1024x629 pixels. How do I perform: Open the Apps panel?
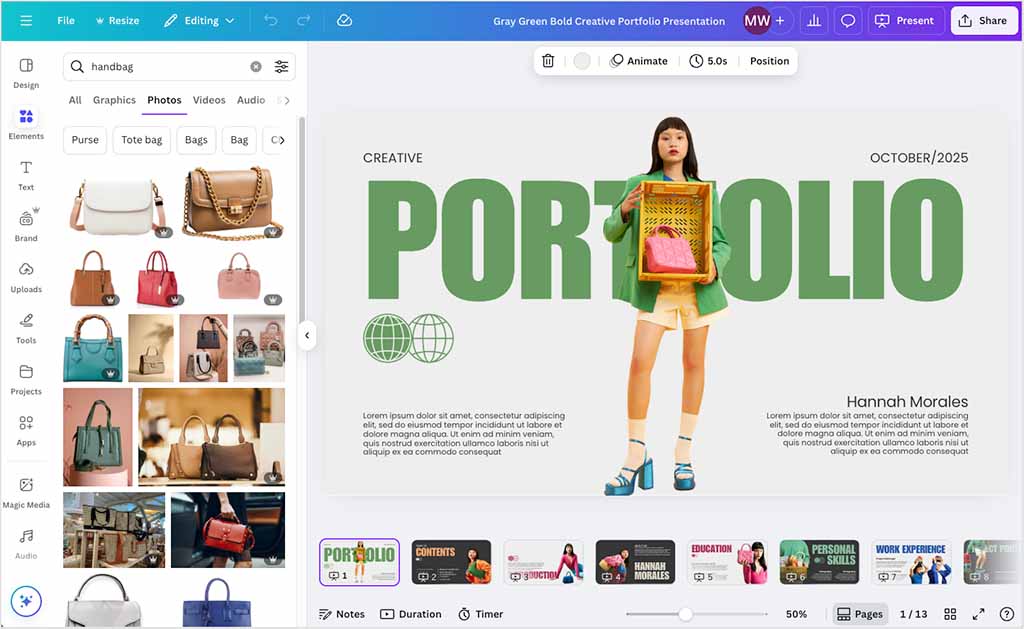coord(26,430)
